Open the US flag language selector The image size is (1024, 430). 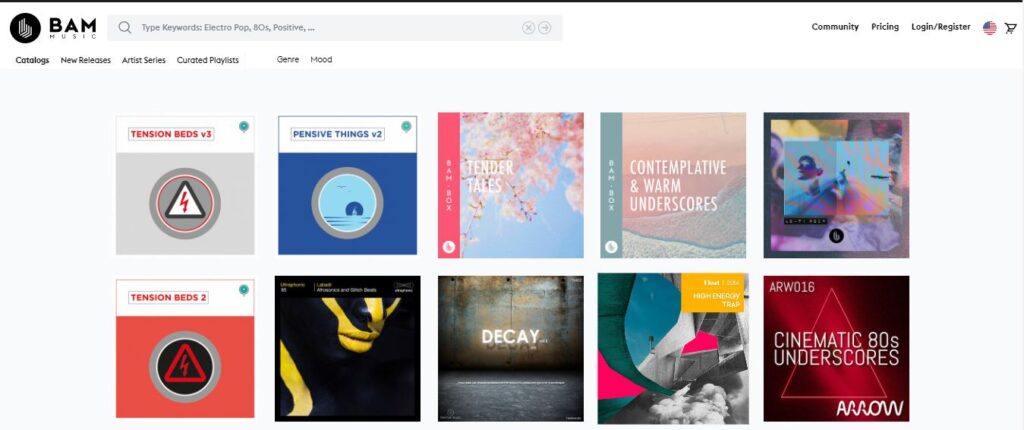tap(990, 27)
